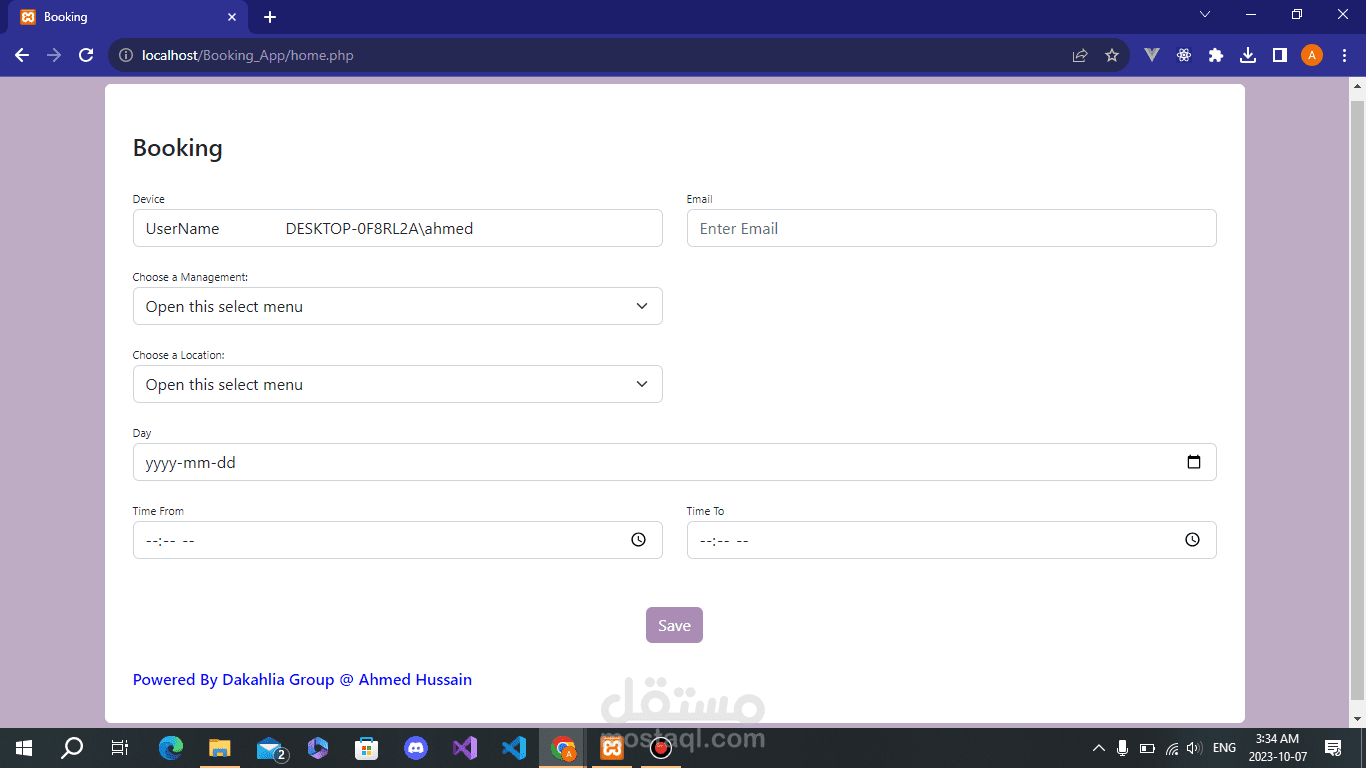Go back to previous page
Image resolution: width=1366 pixels, height=768 pixels.
[22, 56]
